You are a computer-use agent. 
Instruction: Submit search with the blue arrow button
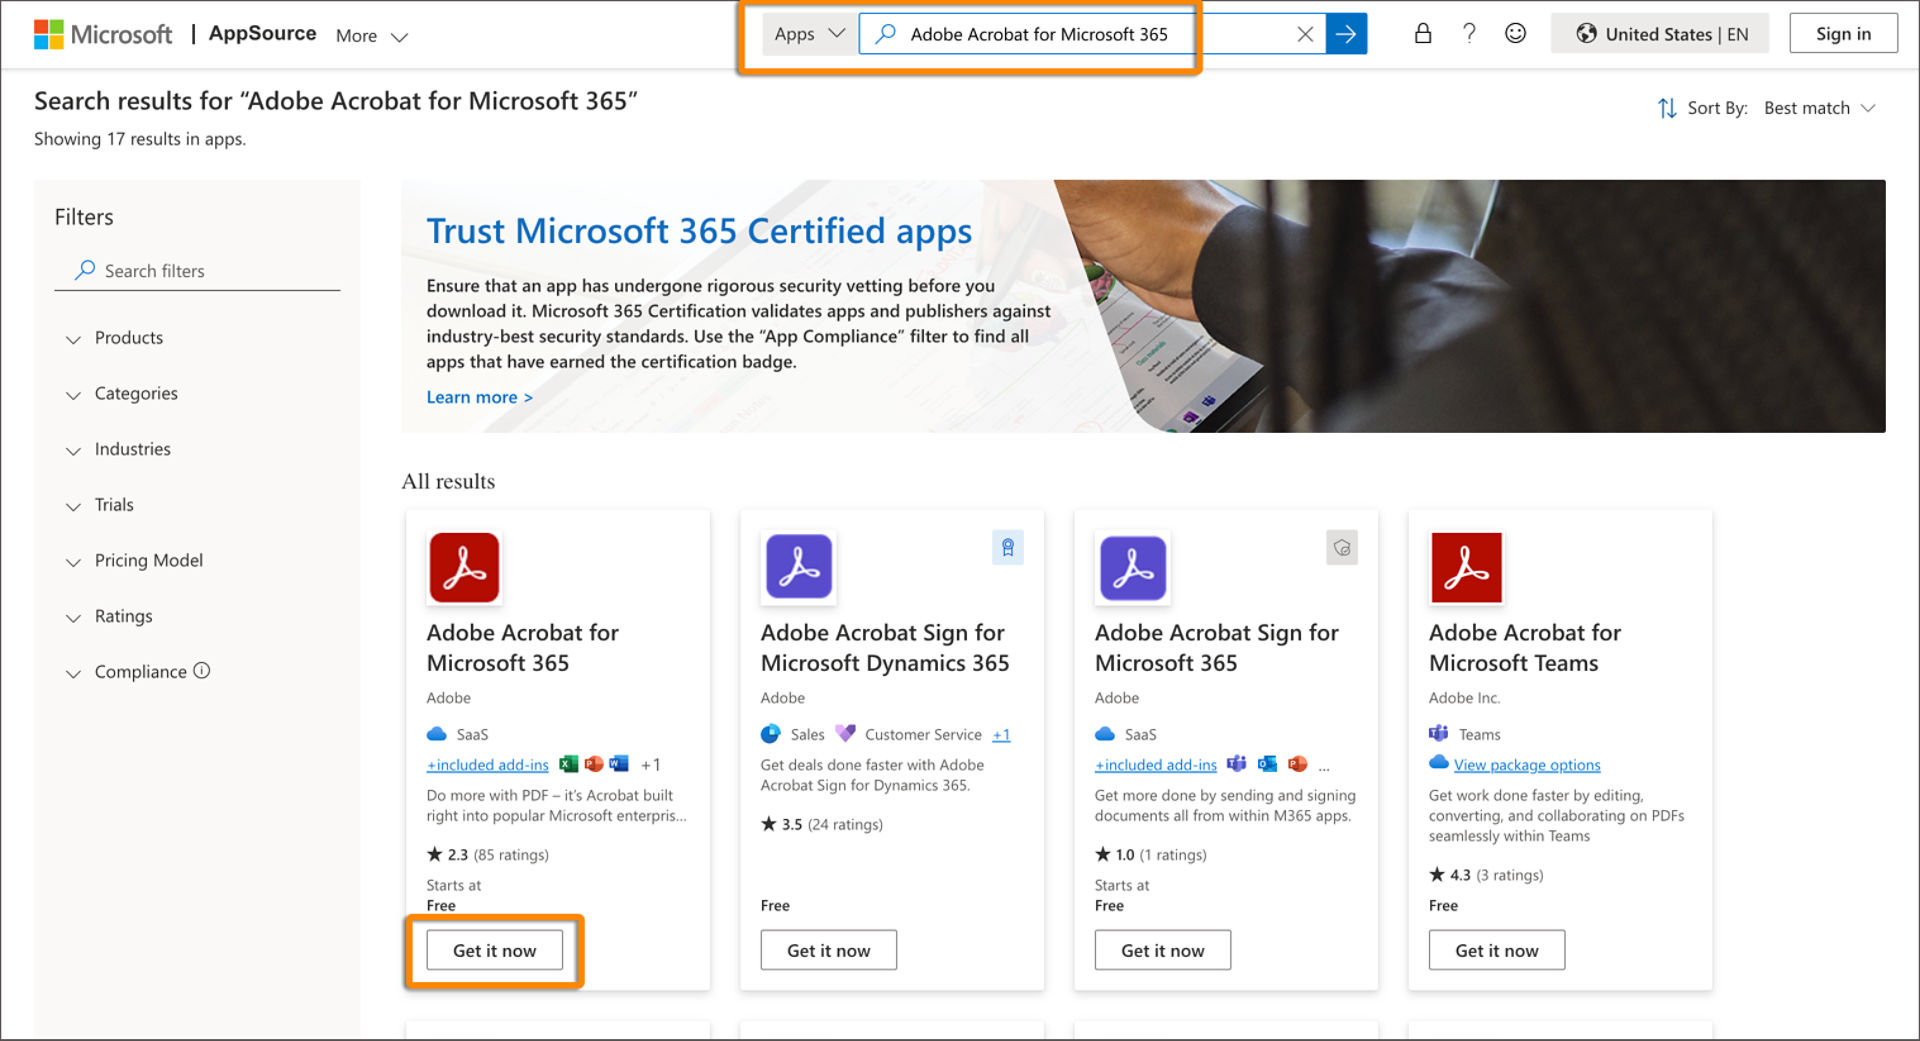click(x=1346, y=34)
